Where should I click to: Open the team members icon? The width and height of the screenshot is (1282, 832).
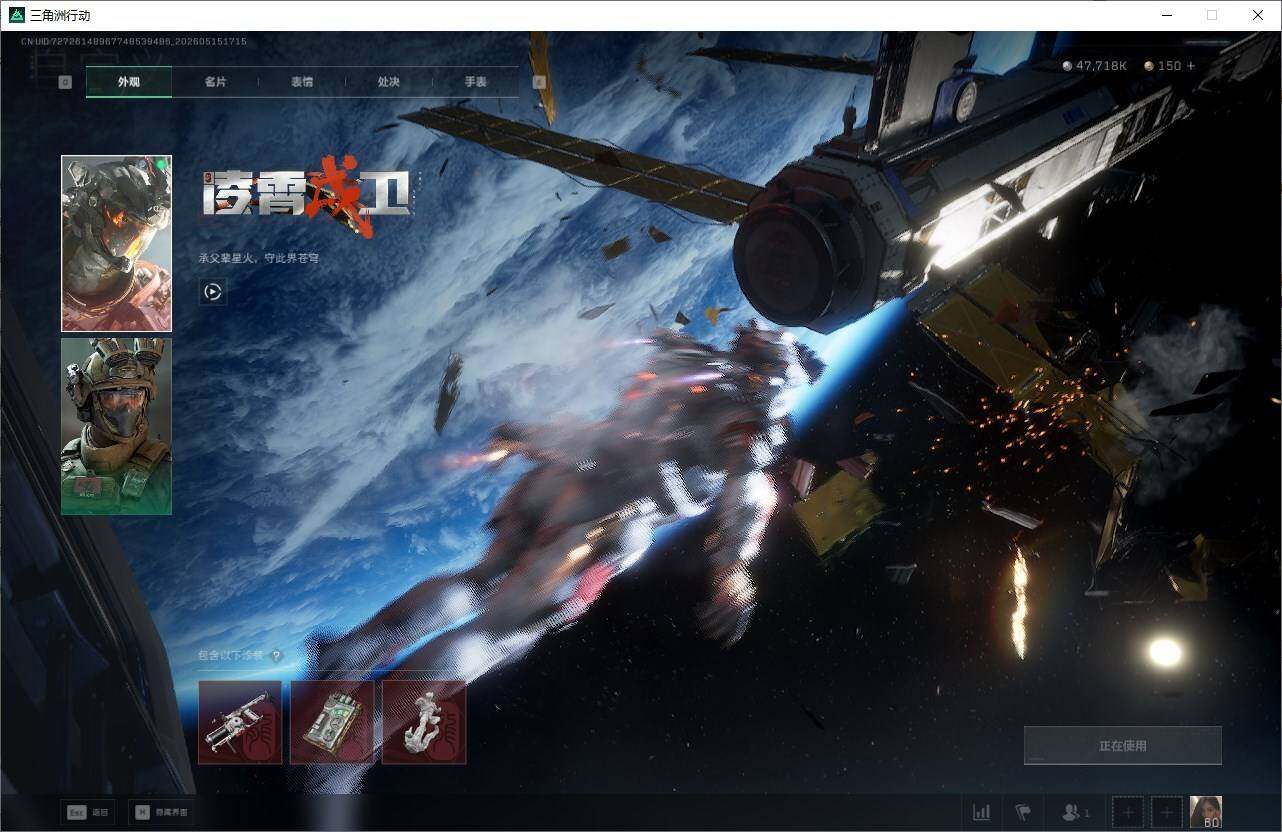coord(1075,813)
